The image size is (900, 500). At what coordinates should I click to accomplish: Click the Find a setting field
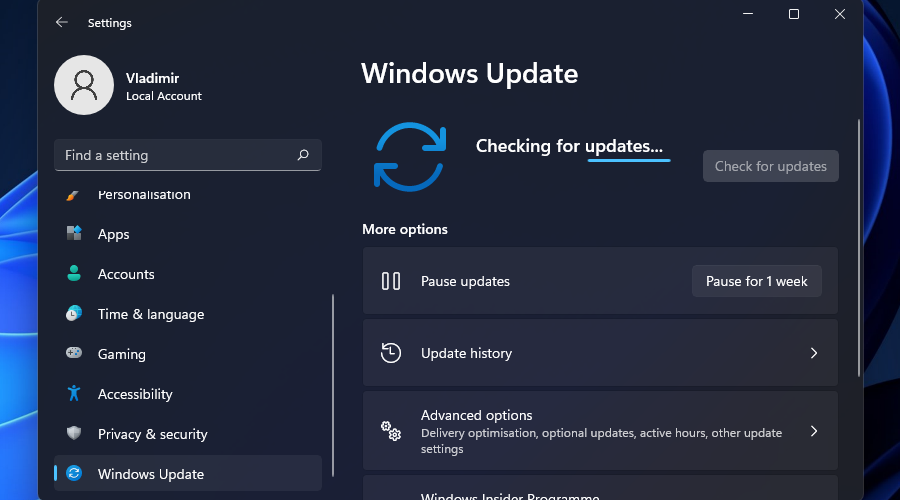[188, 155]
